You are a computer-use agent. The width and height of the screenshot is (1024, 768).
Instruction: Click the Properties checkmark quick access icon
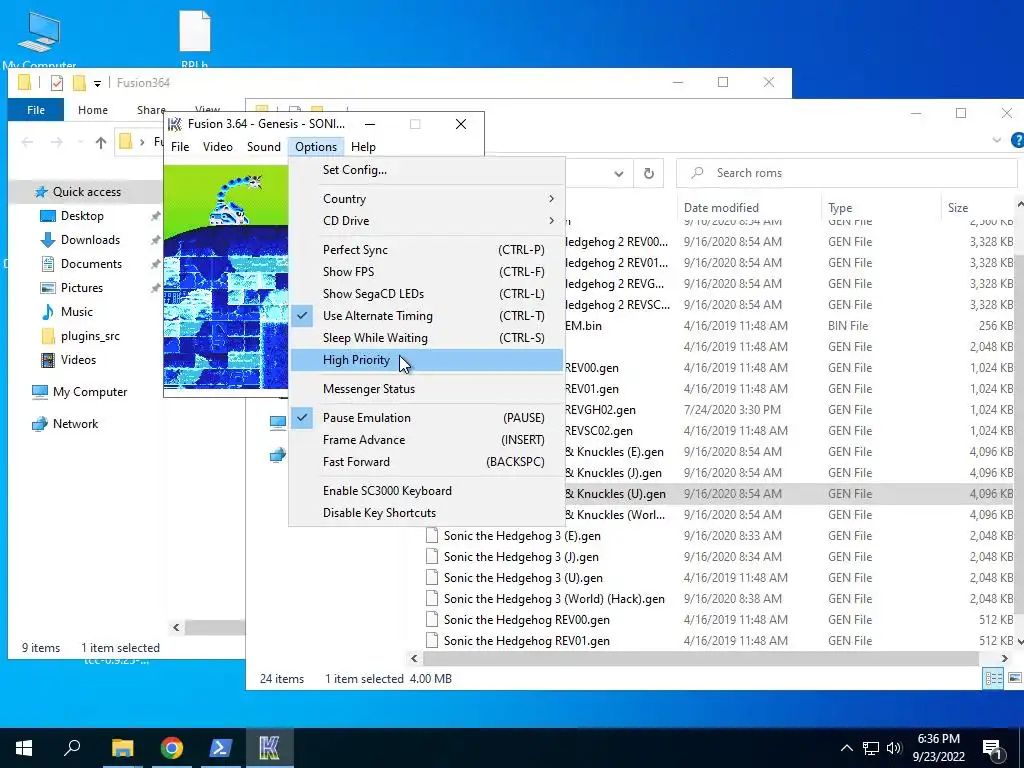tap(57, 83)
